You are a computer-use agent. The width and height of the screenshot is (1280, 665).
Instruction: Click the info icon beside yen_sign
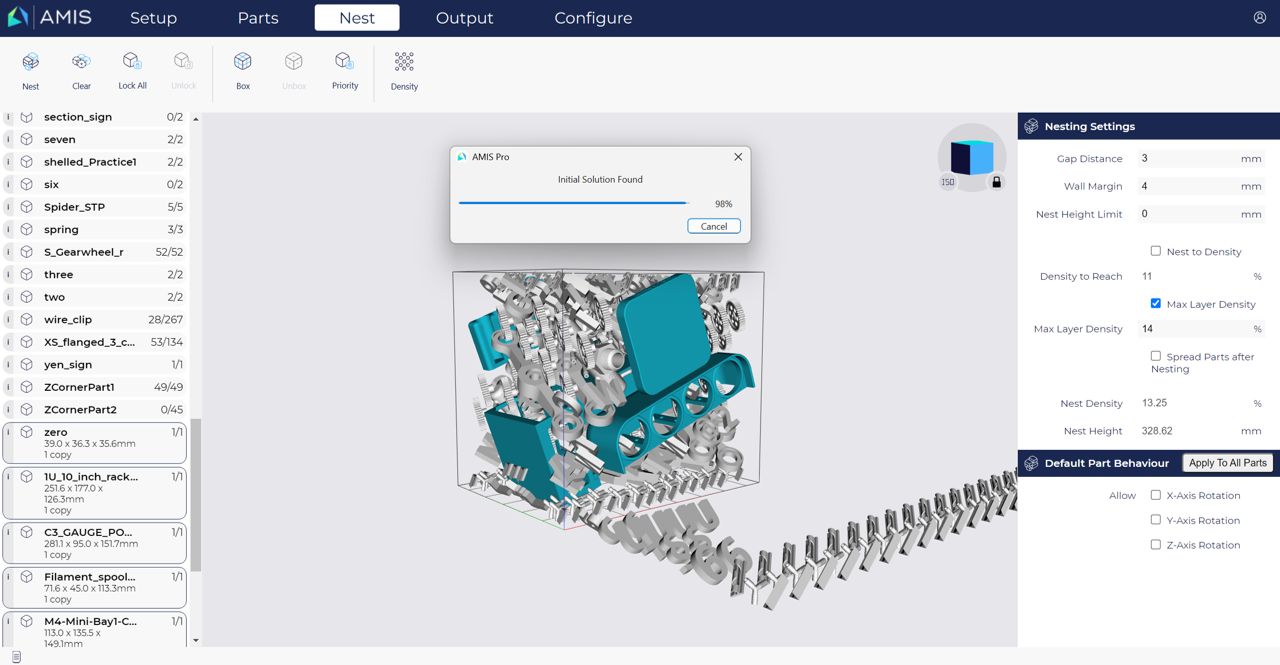click(9, 364)
